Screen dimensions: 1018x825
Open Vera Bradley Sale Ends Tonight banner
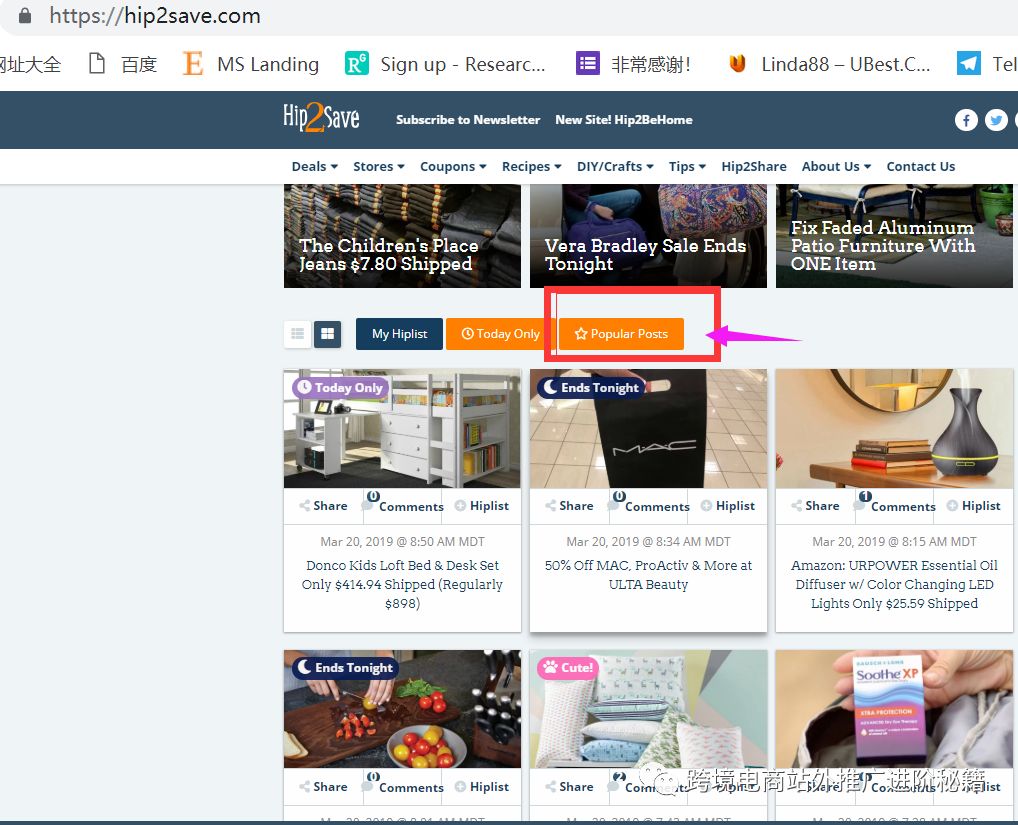649,236
